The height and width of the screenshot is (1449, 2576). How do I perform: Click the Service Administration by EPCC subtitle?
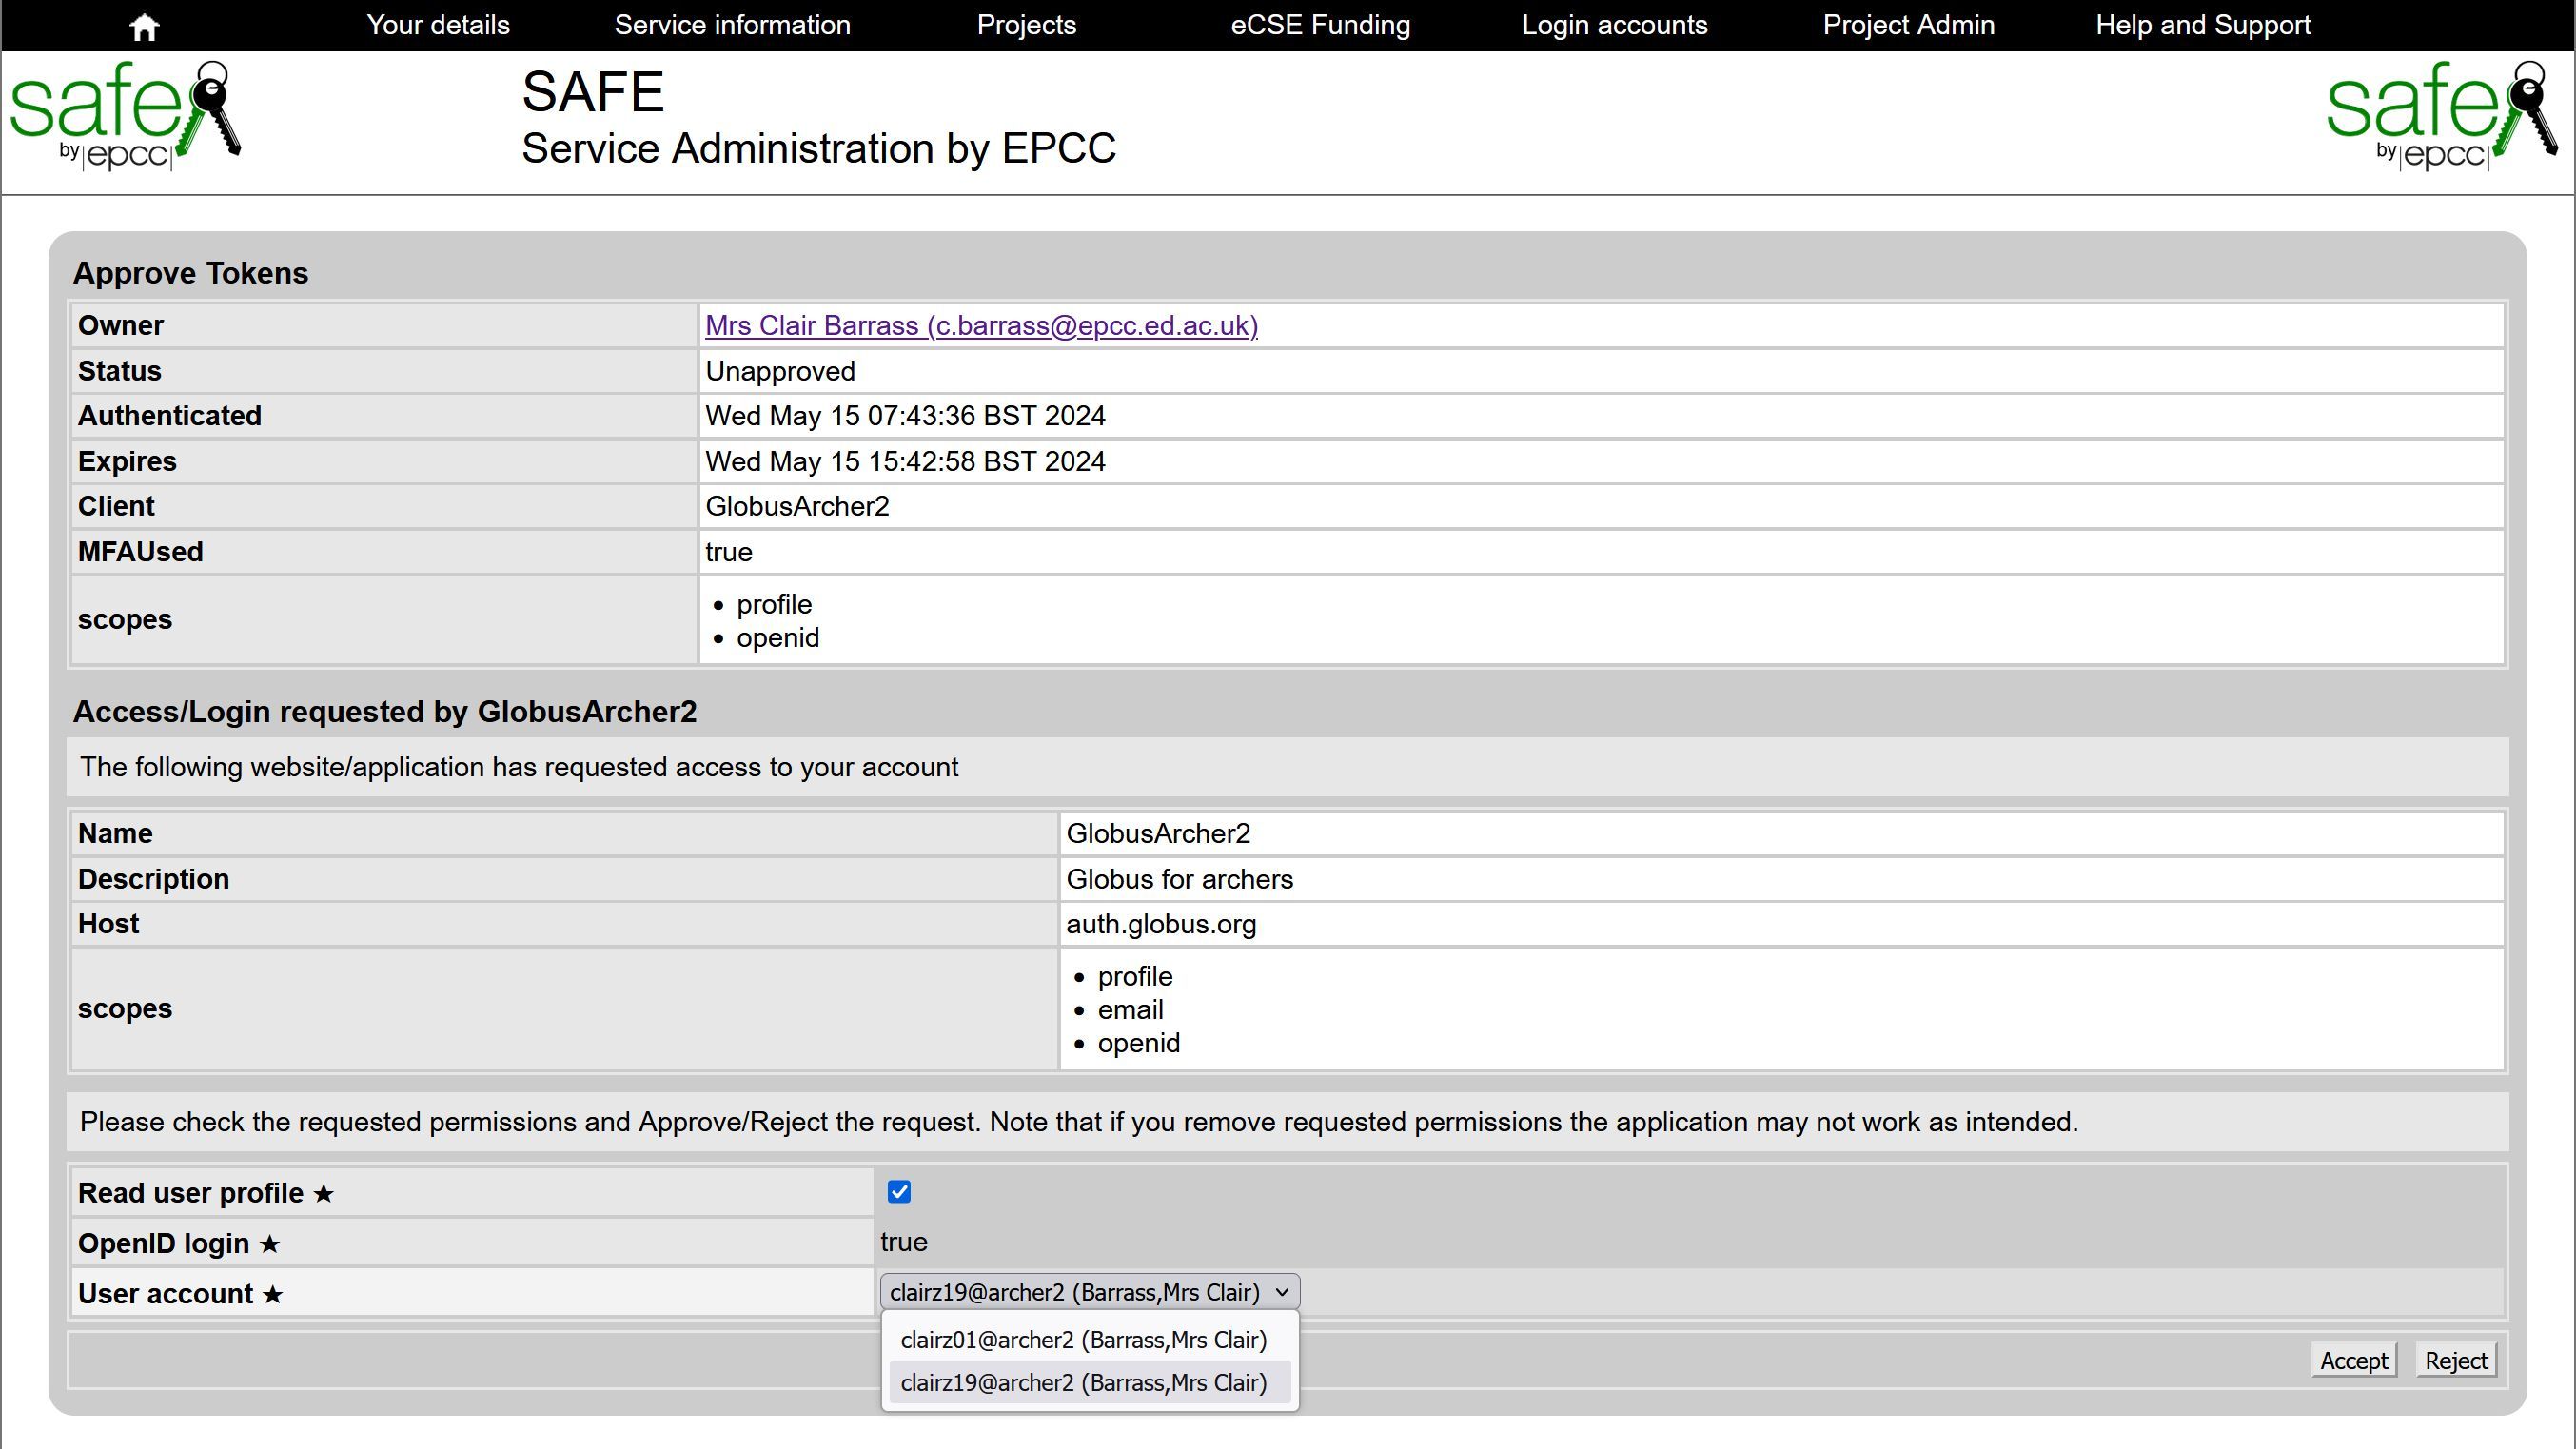[x=819, y=148]
